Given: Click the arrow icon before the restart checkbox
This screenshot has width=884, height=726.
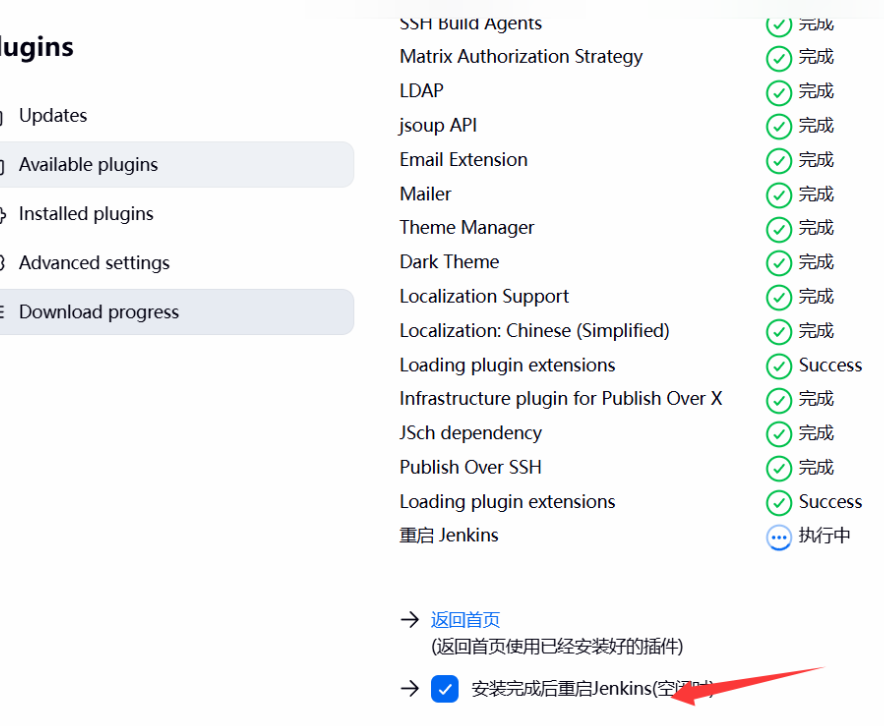Looking at the screenshot, I should (410, 688).
